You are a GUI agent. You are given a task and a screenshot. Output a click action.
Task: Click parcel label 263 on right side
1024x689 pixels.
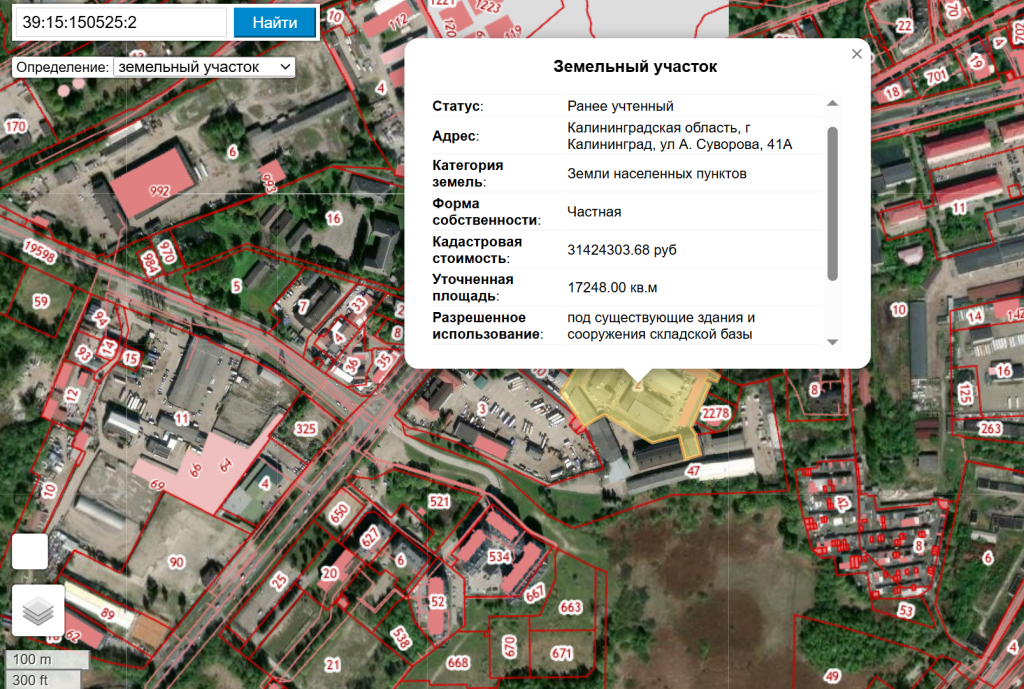coord(990,429)
